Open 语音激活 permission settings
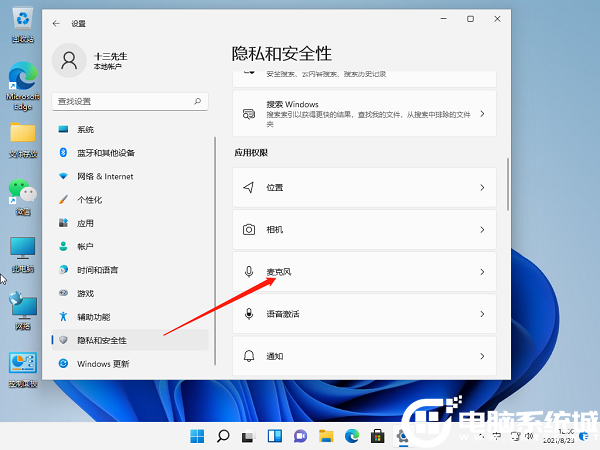 364,314
